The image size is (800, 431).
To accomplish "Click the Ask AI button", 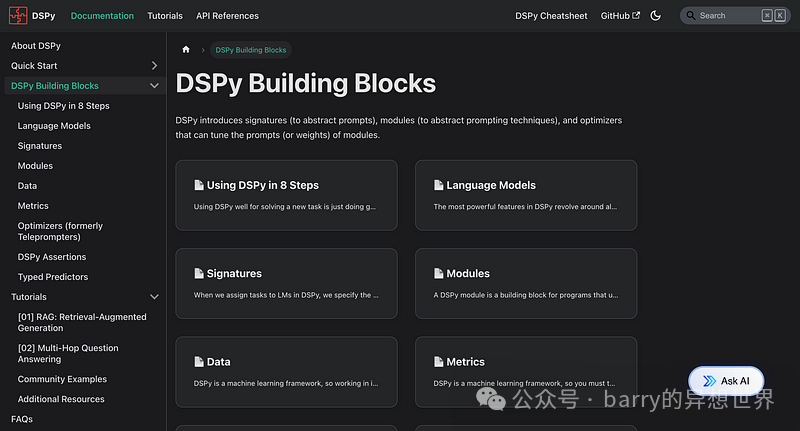I will coord(726,381).
